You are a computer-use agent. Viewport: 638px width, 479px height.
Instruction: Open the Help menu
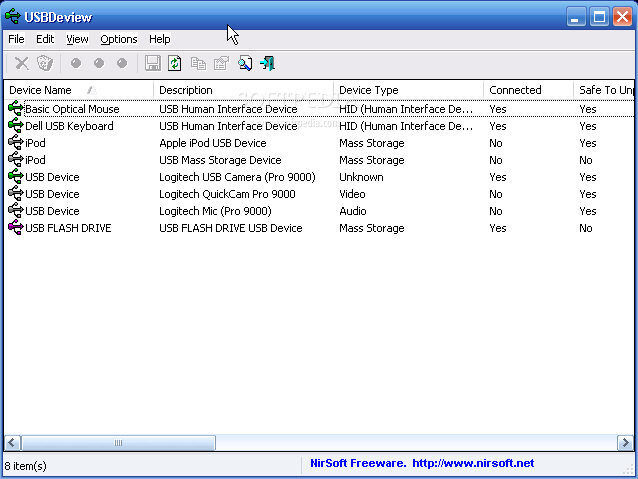(160, 39)
